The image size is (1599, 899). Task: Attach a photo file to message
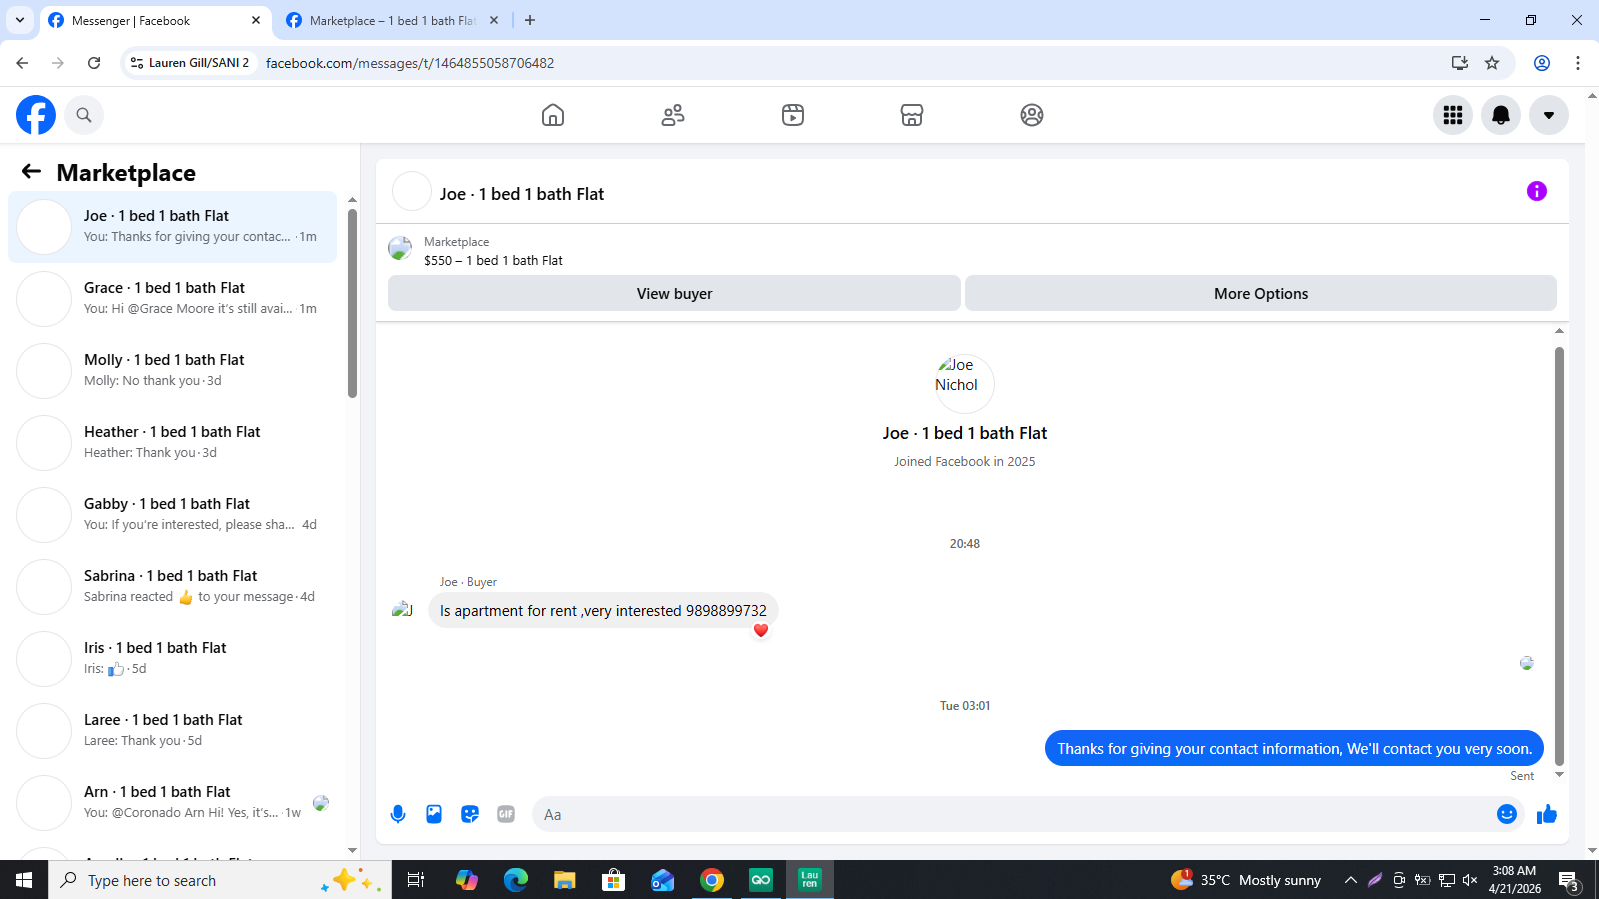pyautogui.click(x=434, y=814)
